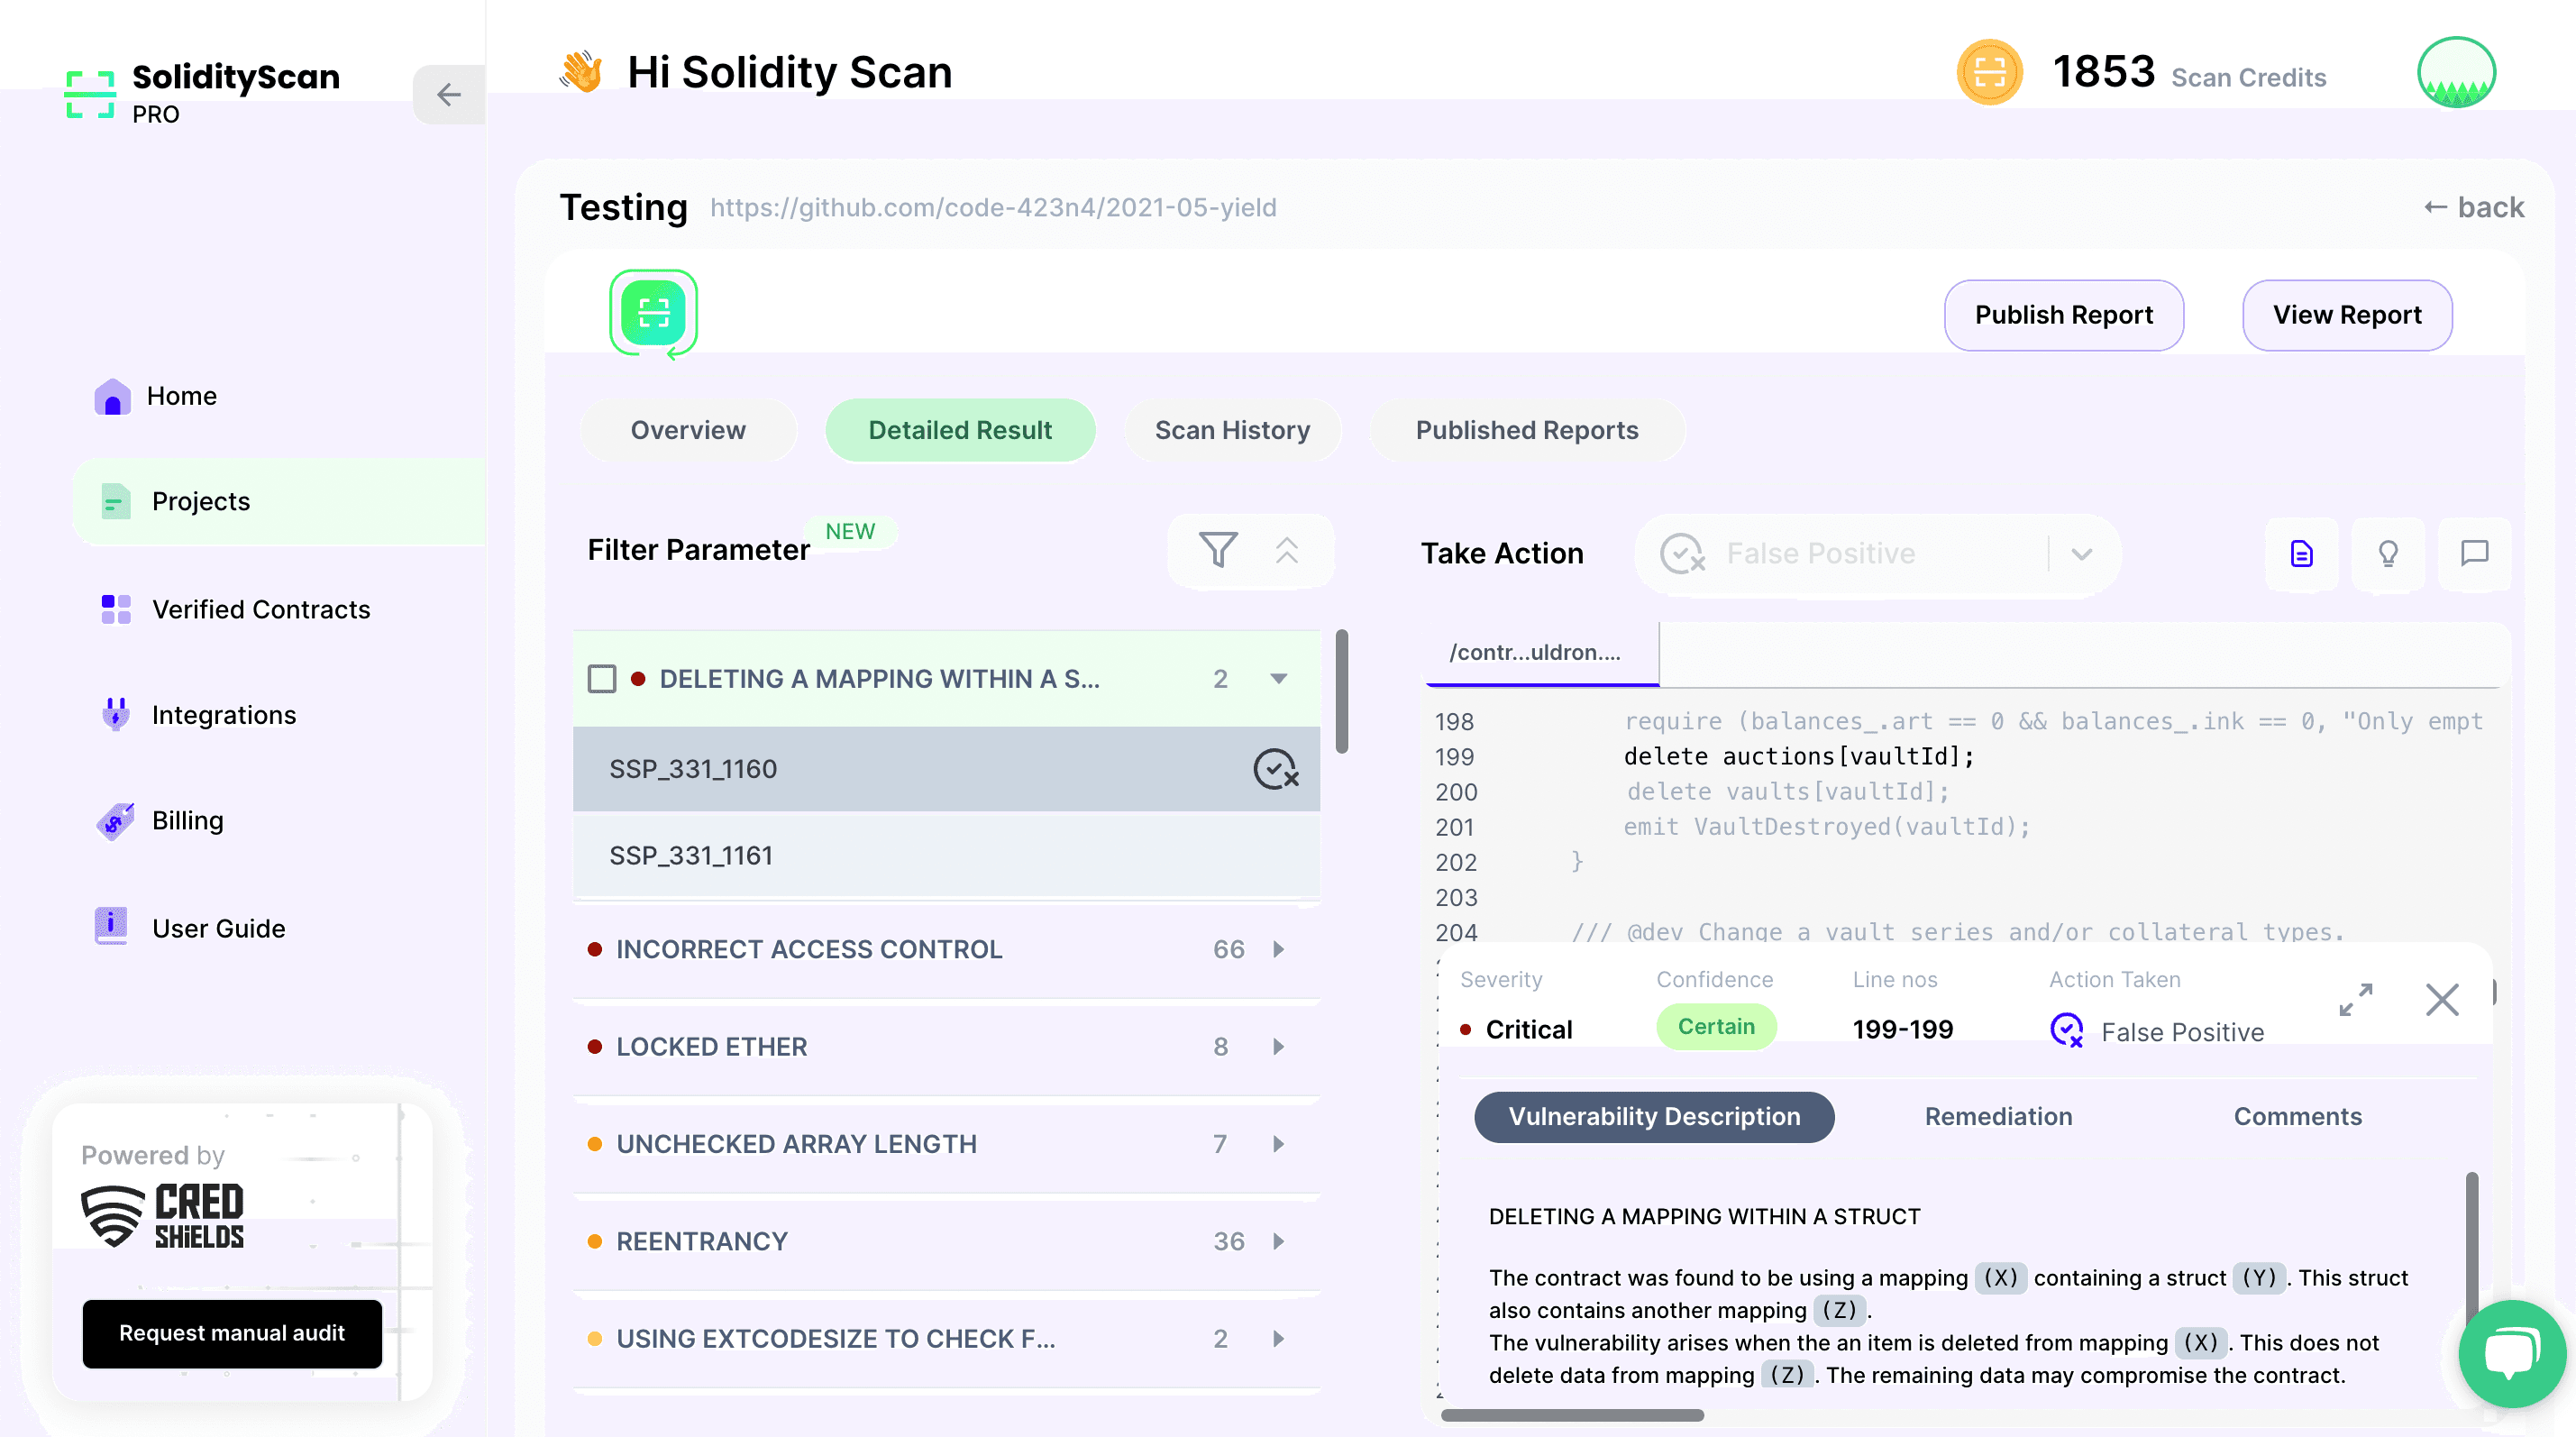Open the remediation lightbulb icon
2576x1437 pixels.
(2388, 553)
